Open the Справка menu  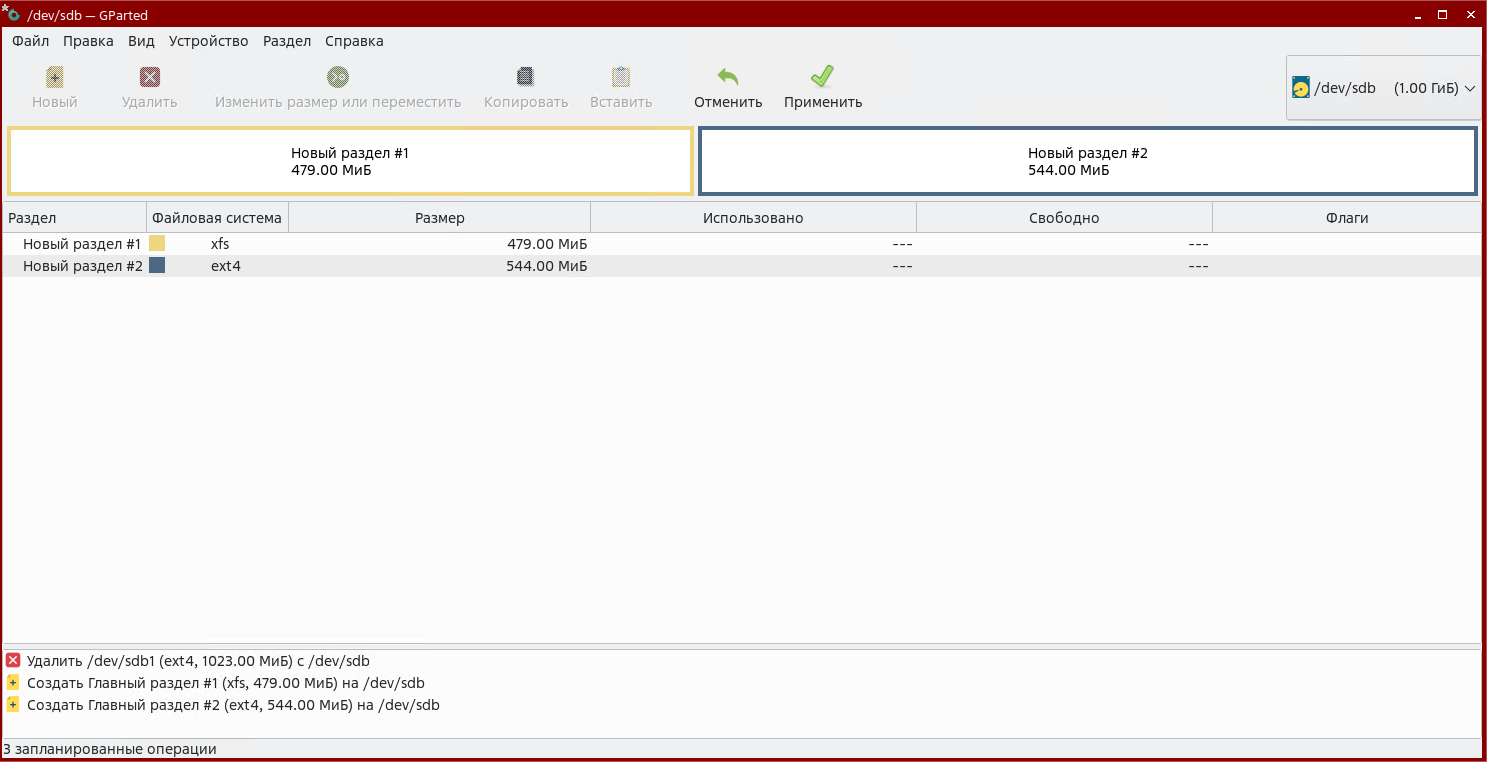(354, 41)
